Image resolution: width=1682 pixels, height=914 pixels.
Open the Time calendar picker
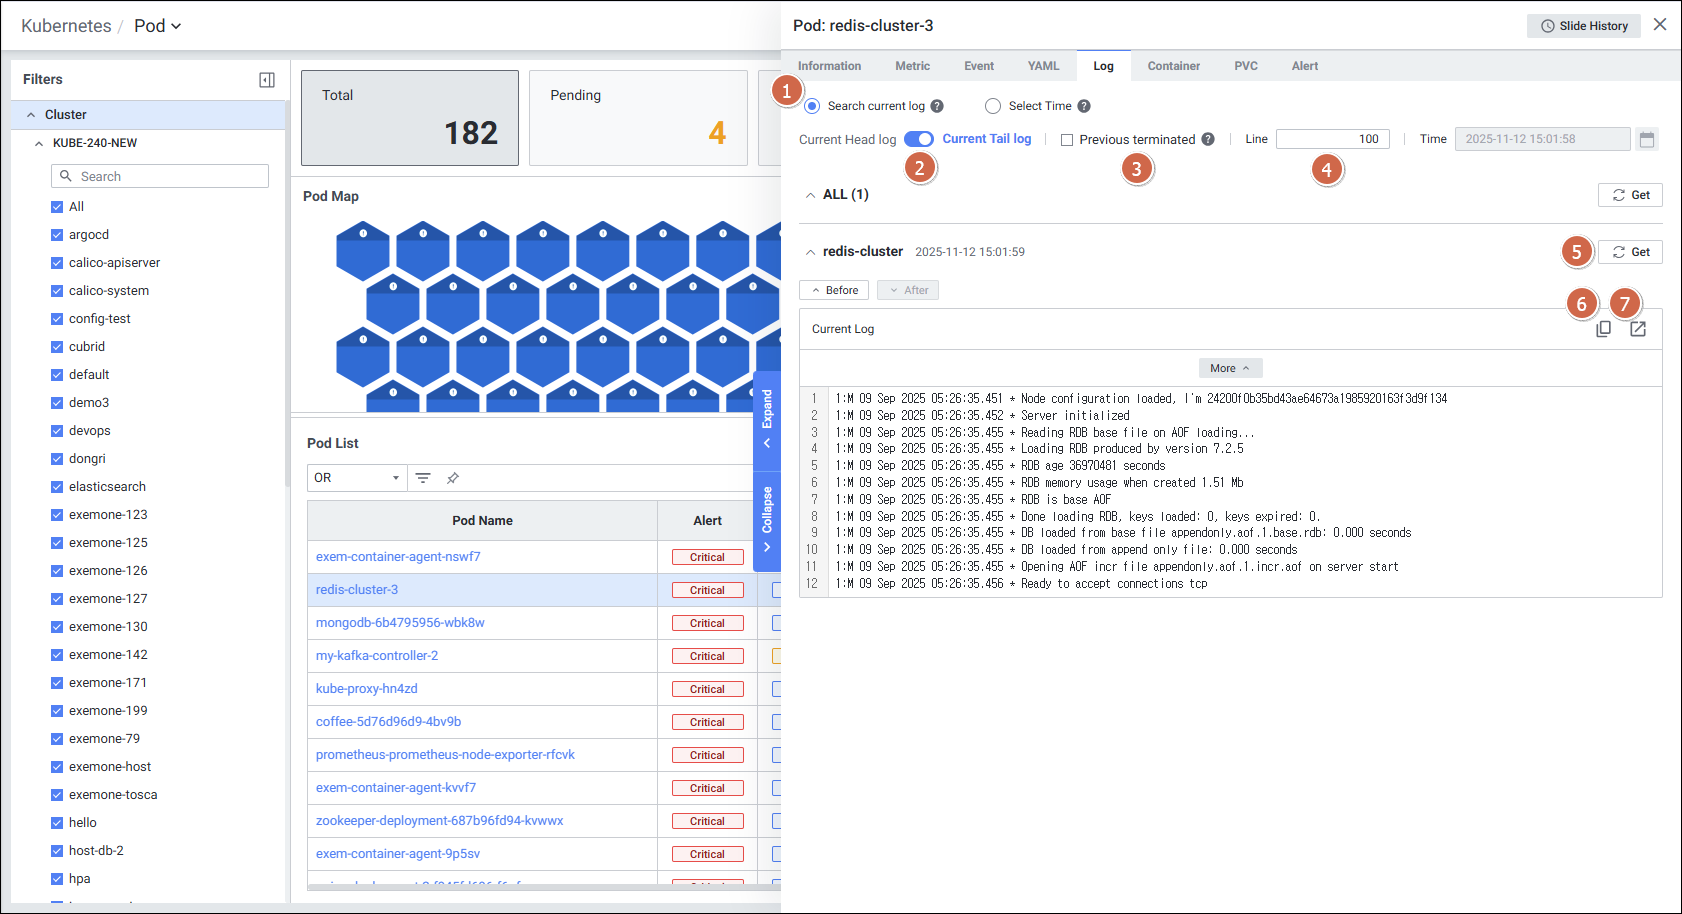[1647, 139]
